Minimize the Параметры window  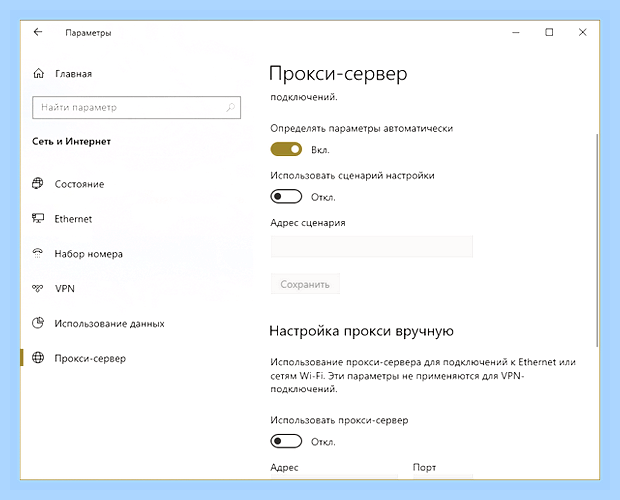coord(516,32)
